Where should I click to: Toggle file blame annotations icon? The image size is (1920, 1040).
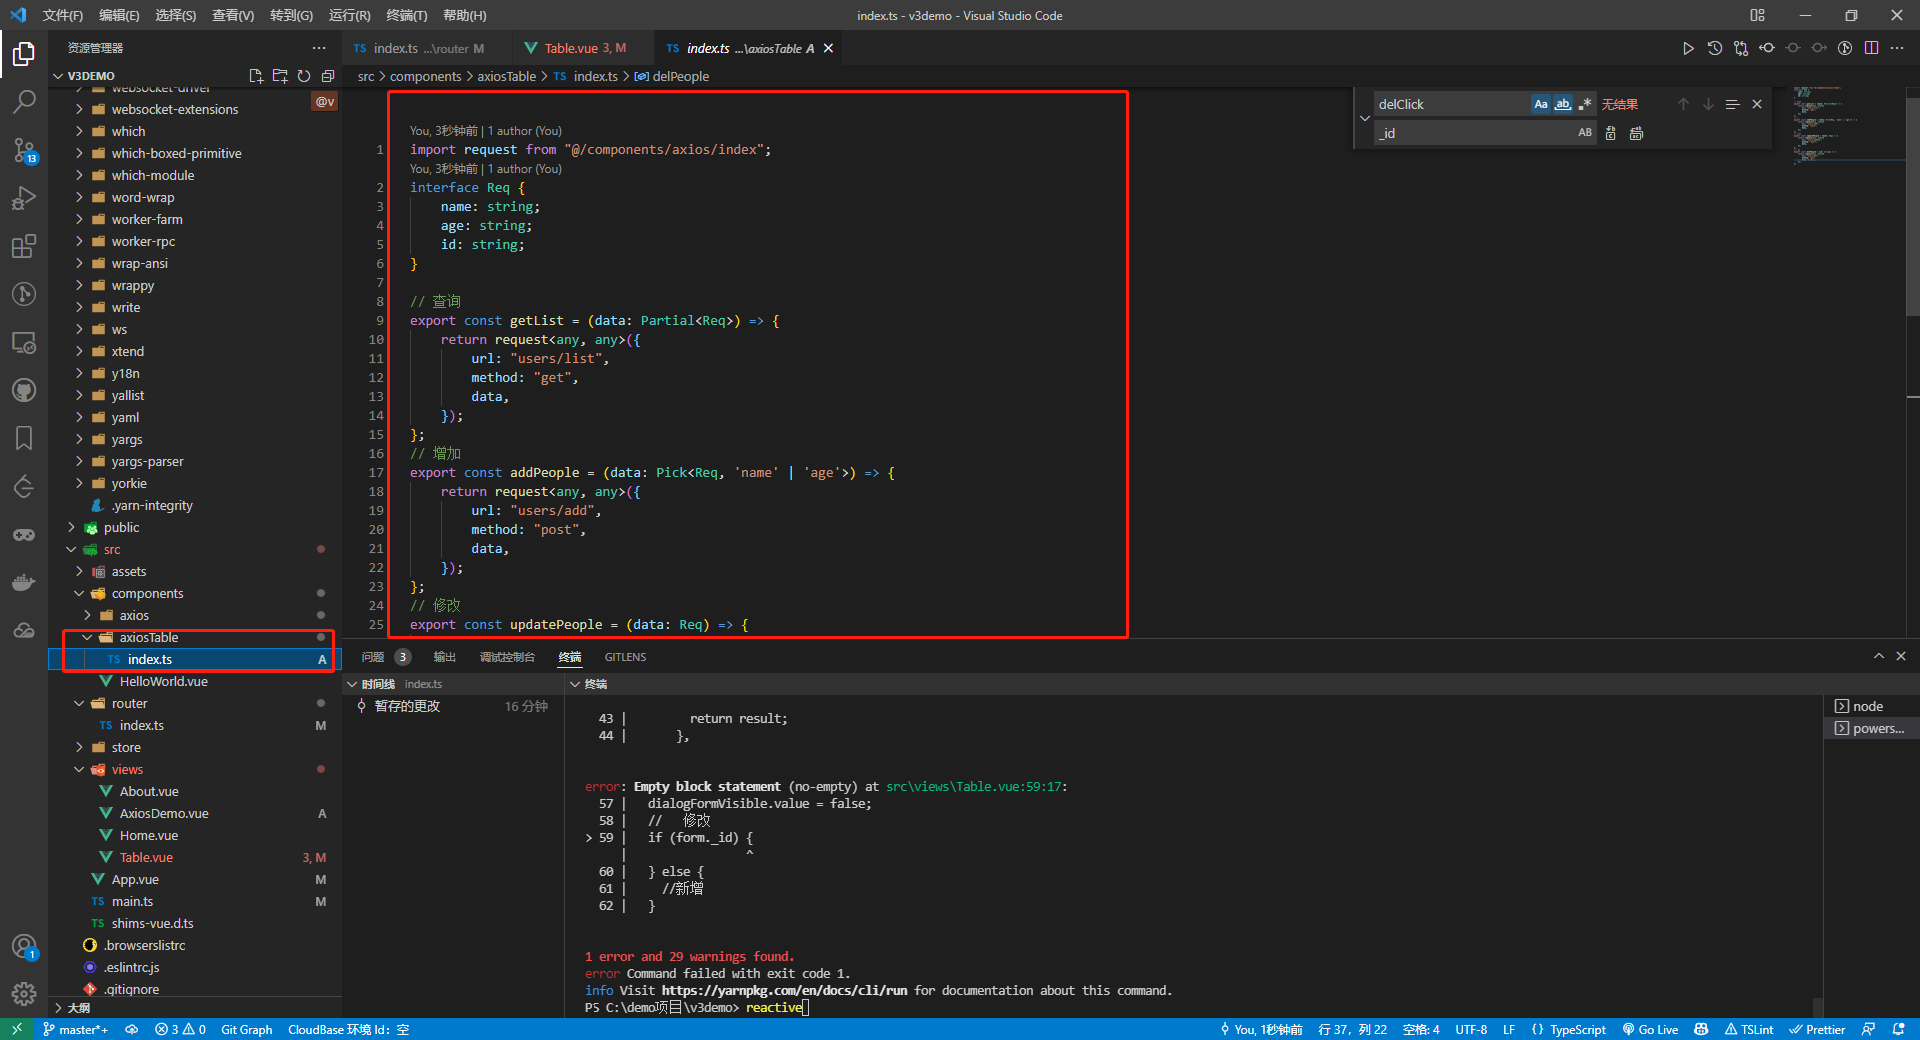pos(1845,48)
